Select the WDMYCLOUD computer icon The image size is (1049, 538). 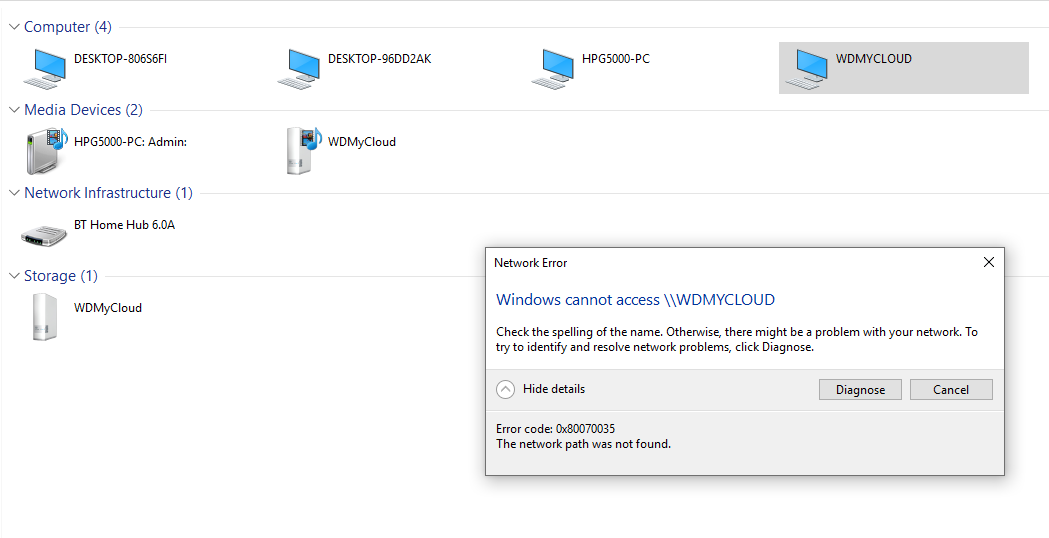click(x=807, y=69)
